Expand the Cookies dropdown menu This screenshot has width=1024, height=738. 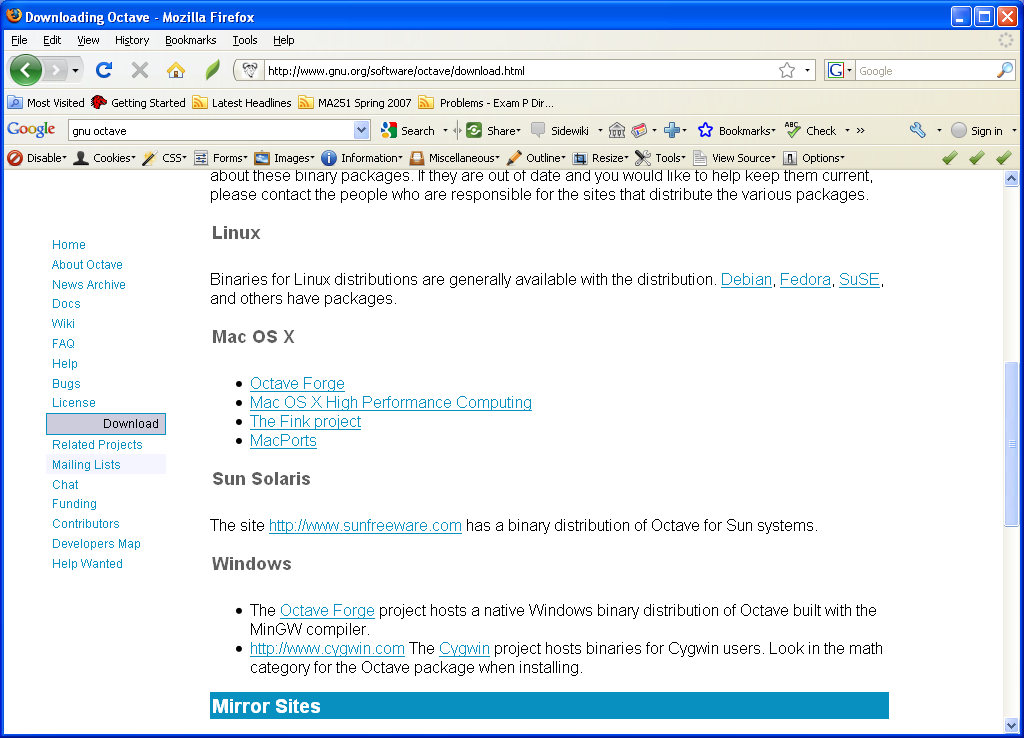click(x=106, y=158)
